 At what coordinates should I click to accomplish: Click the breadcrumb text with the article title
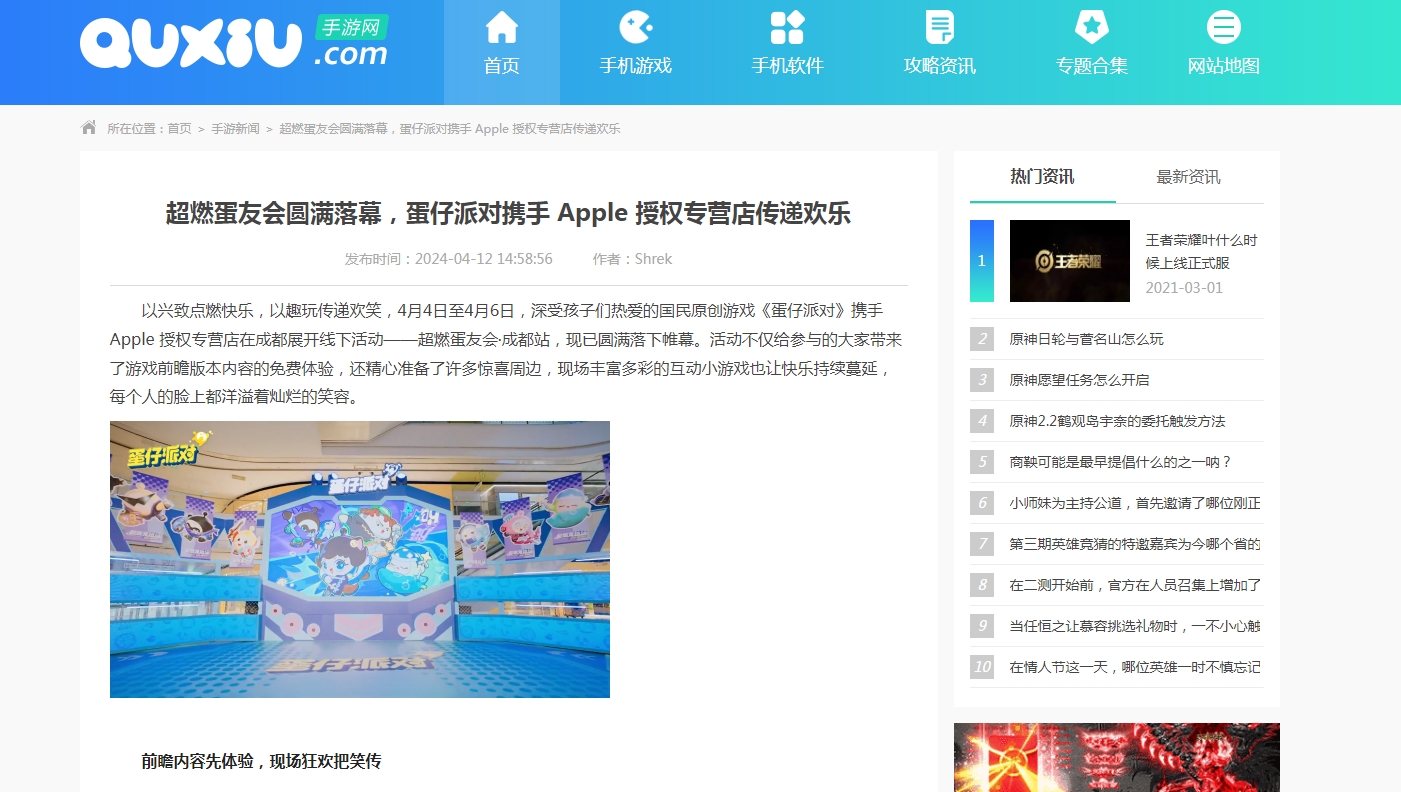coord(450,129)
